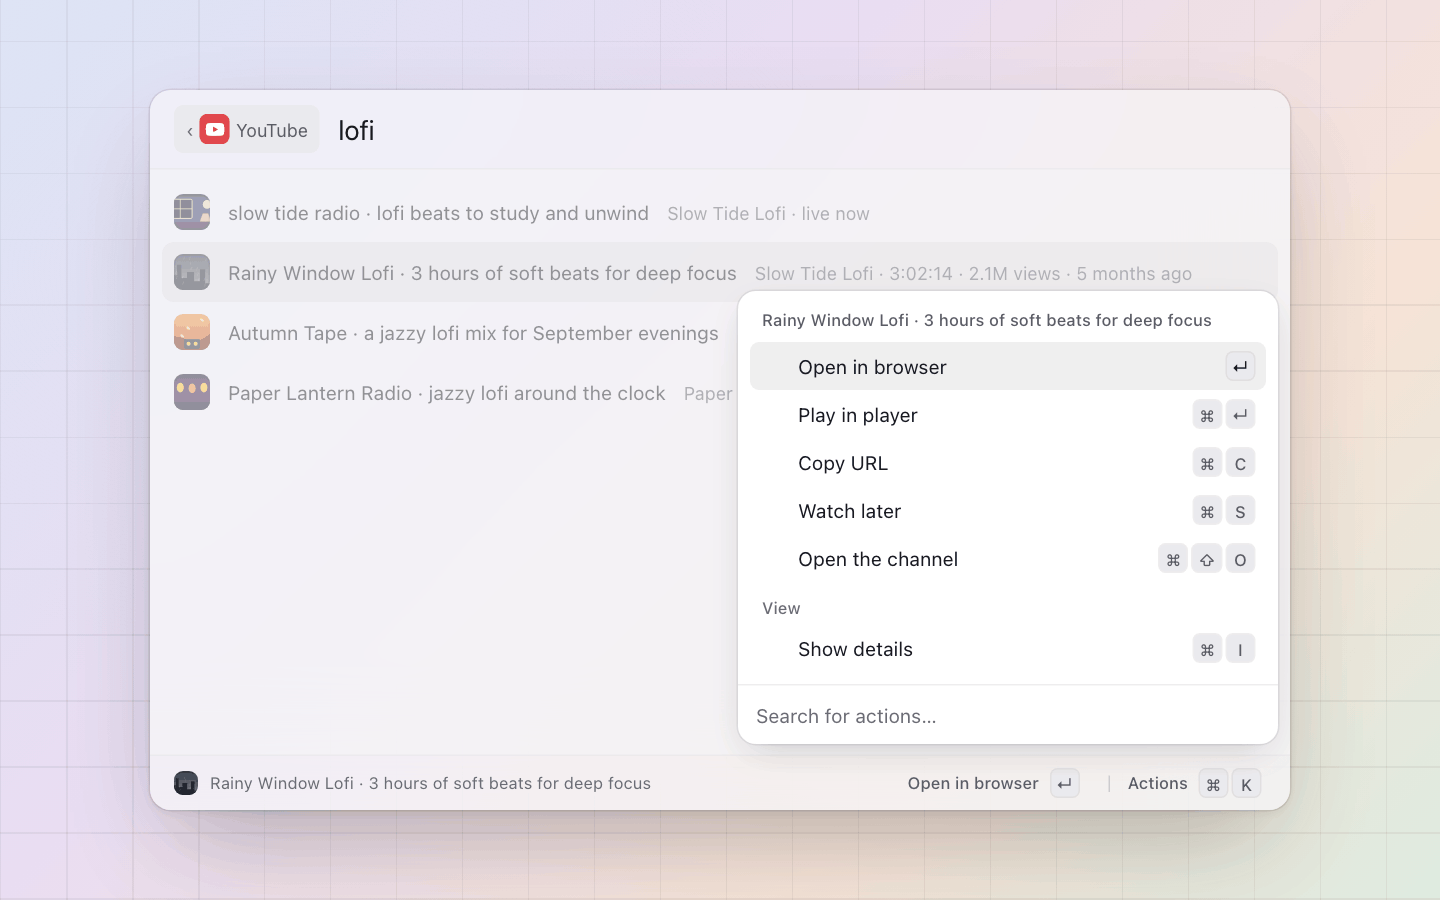Click the Autumn Tape video thumbnail
The width and height of the screenshot is (1440, 900).
(192, 332)
